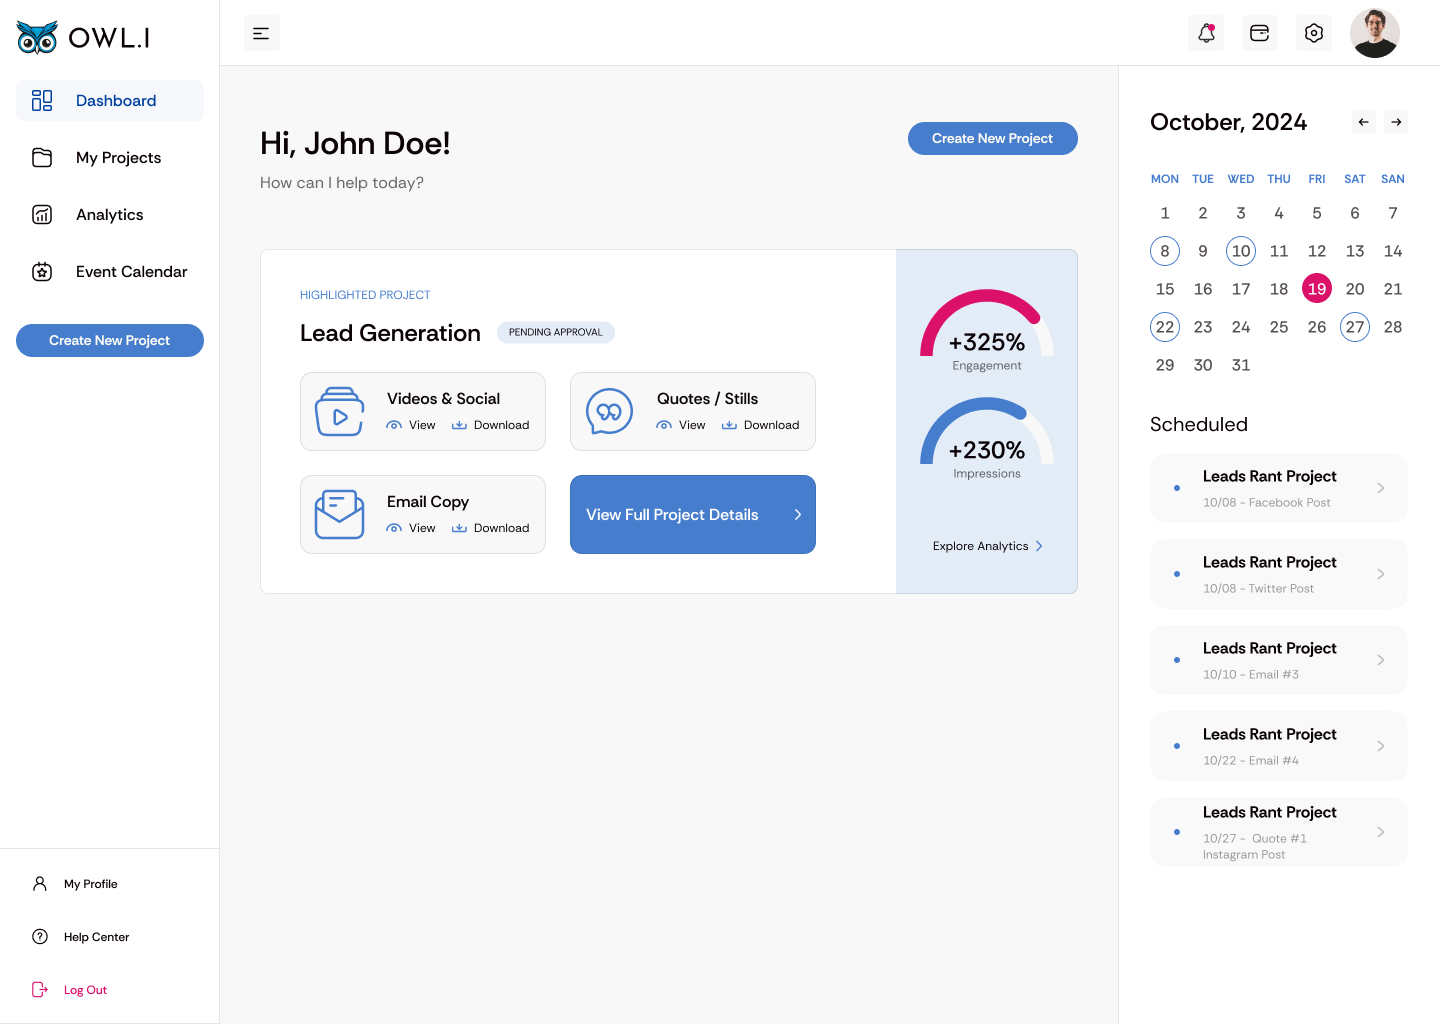View the Videos & Social content
This screenshot has height=1024, width=1440.
point(411,425)
